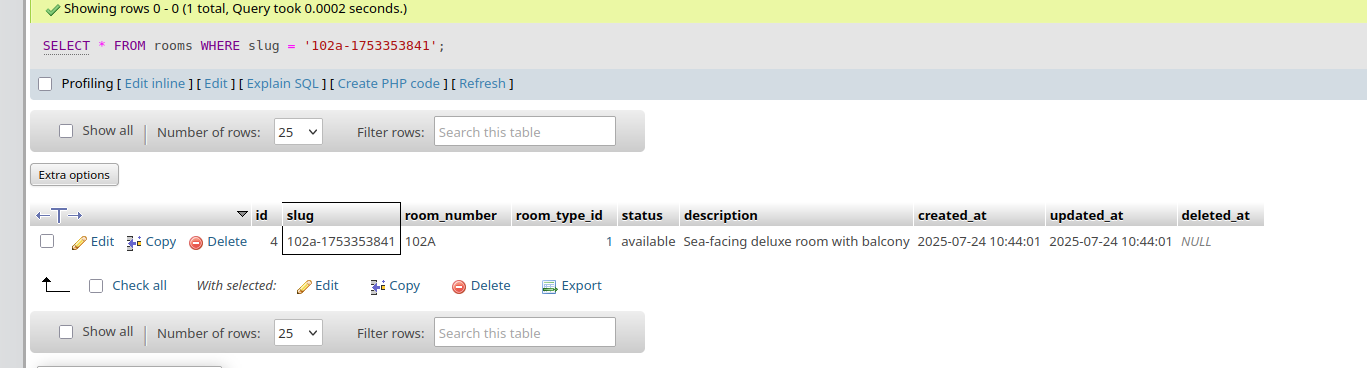Open the top Number of rows dropdown
The height and width of the screenshot is (368, 1367).
(298, 131)
